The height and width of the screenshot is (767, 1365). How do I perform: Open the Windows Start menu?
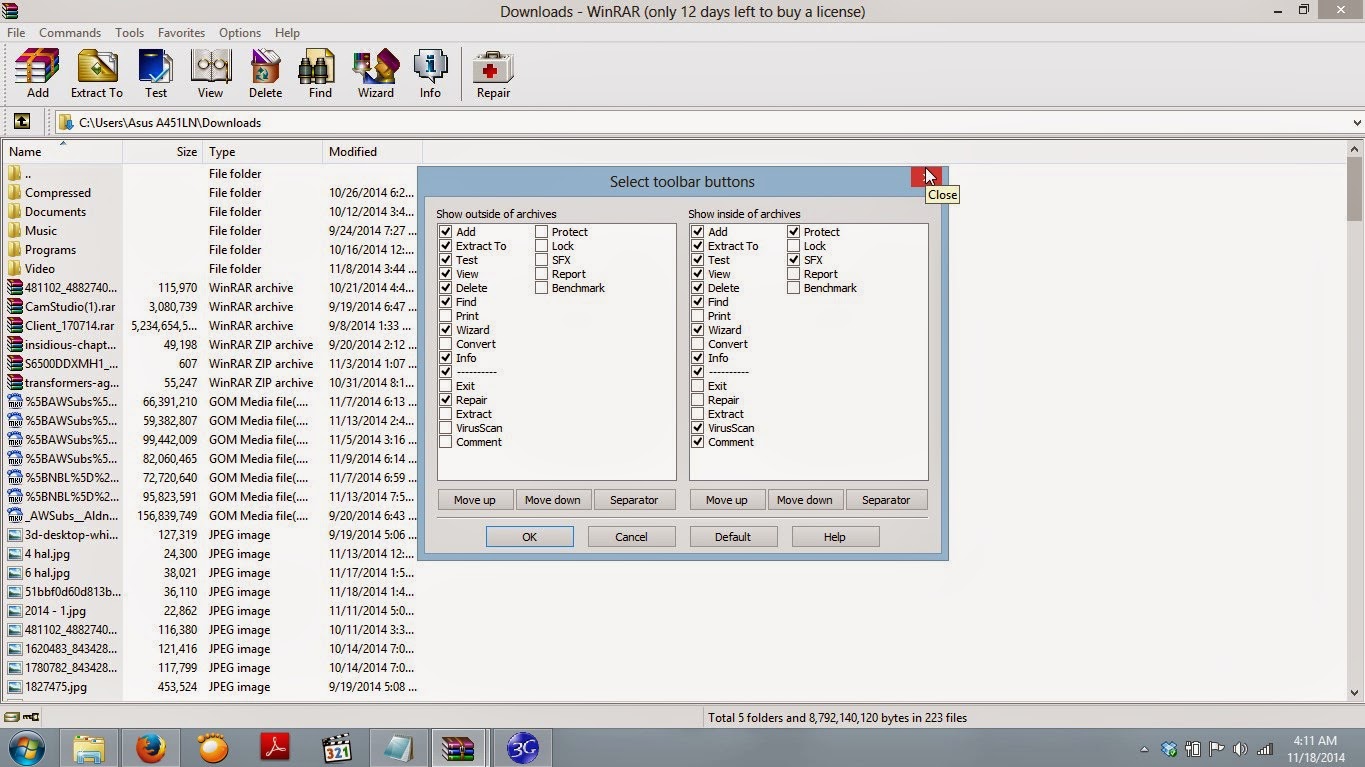click(27, 748)
